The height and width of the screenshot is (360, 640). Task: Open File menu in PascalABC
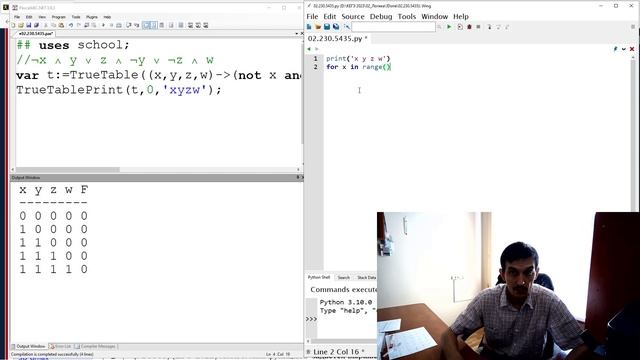[x=17, y=17]
